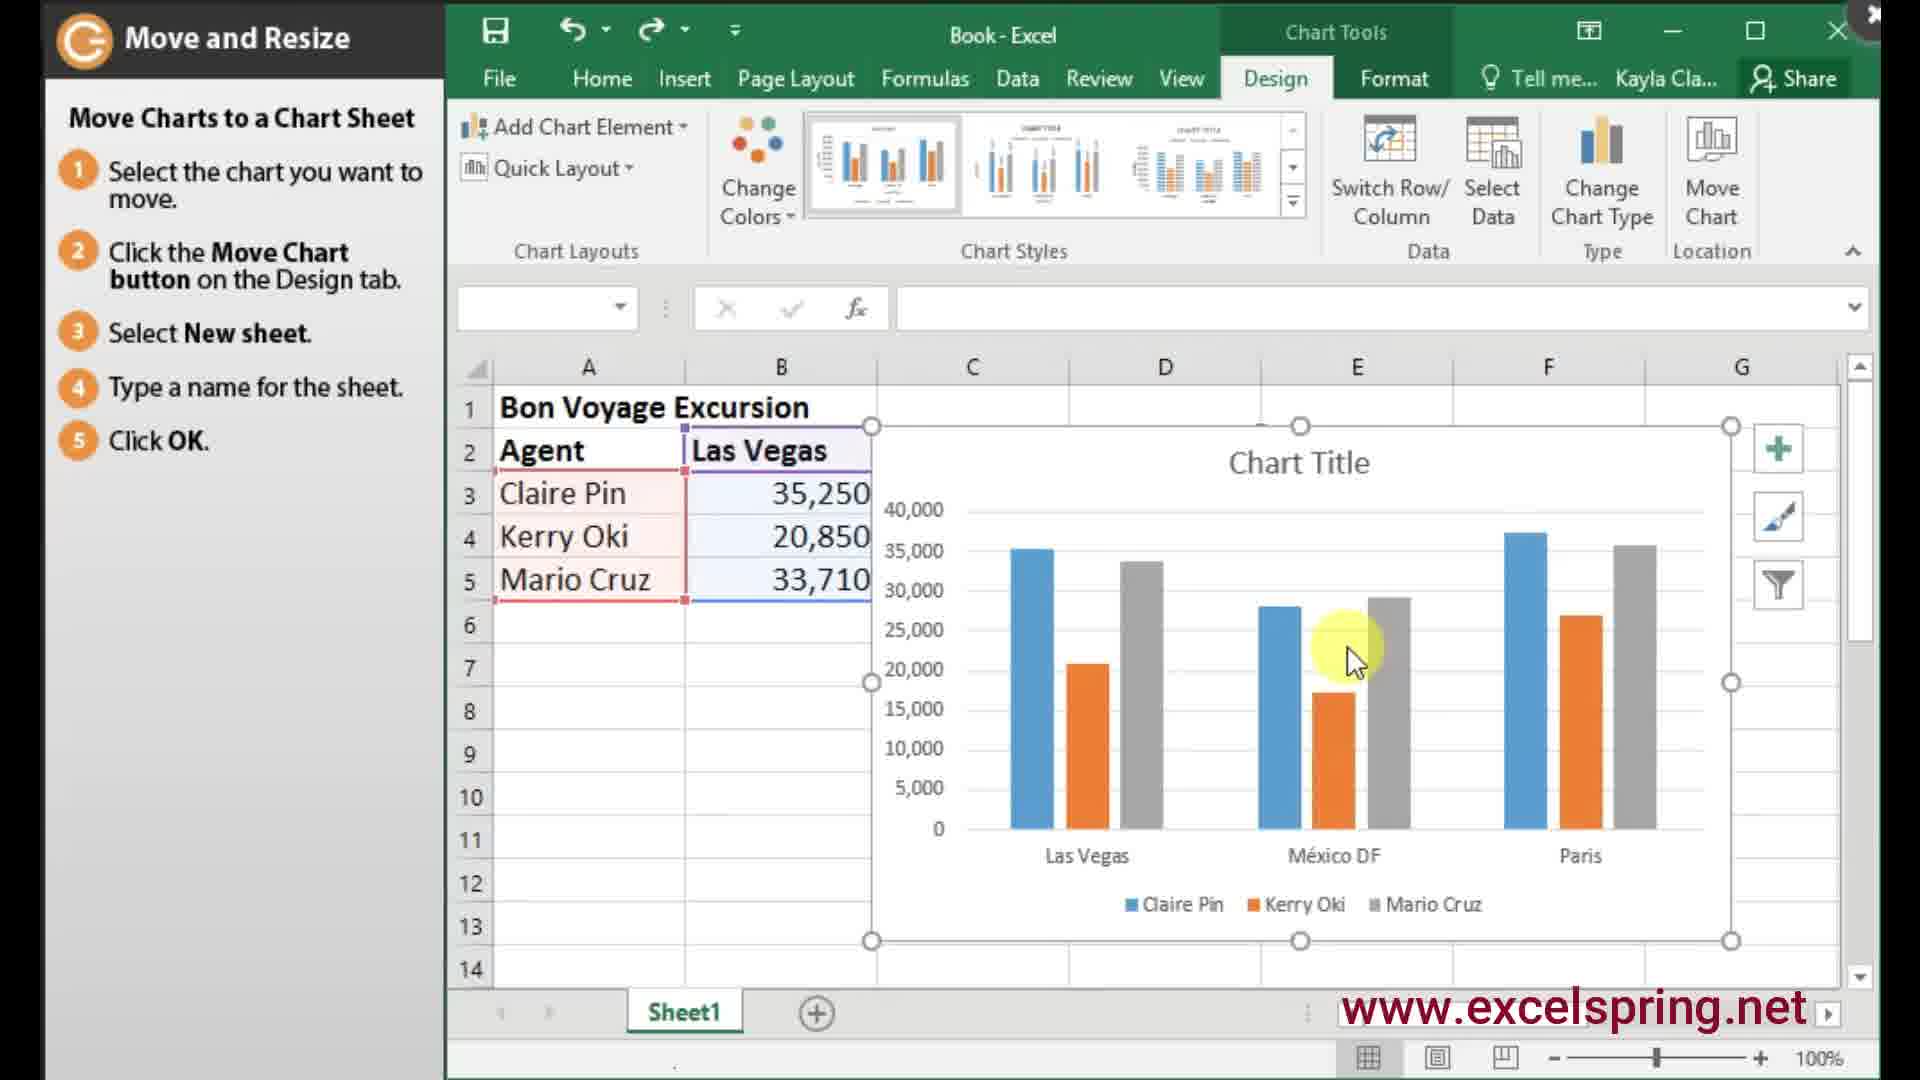Open Chart Styles paintbrush button

pos(1778,517)
